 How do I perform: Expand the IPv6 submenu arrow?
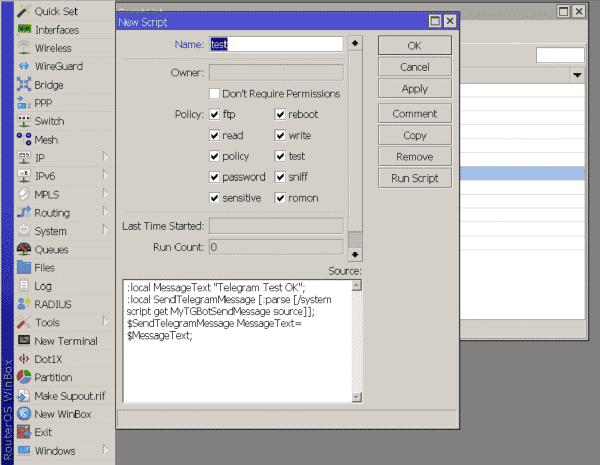[105, 175]
